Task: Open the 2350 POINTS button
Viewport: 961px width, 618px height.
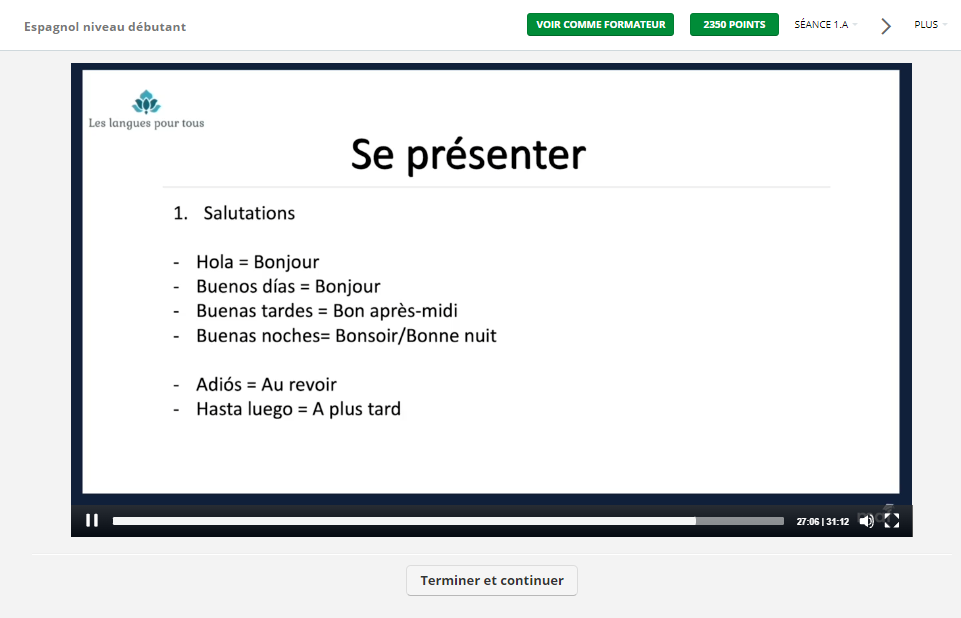Action: (x=734, y=25)
